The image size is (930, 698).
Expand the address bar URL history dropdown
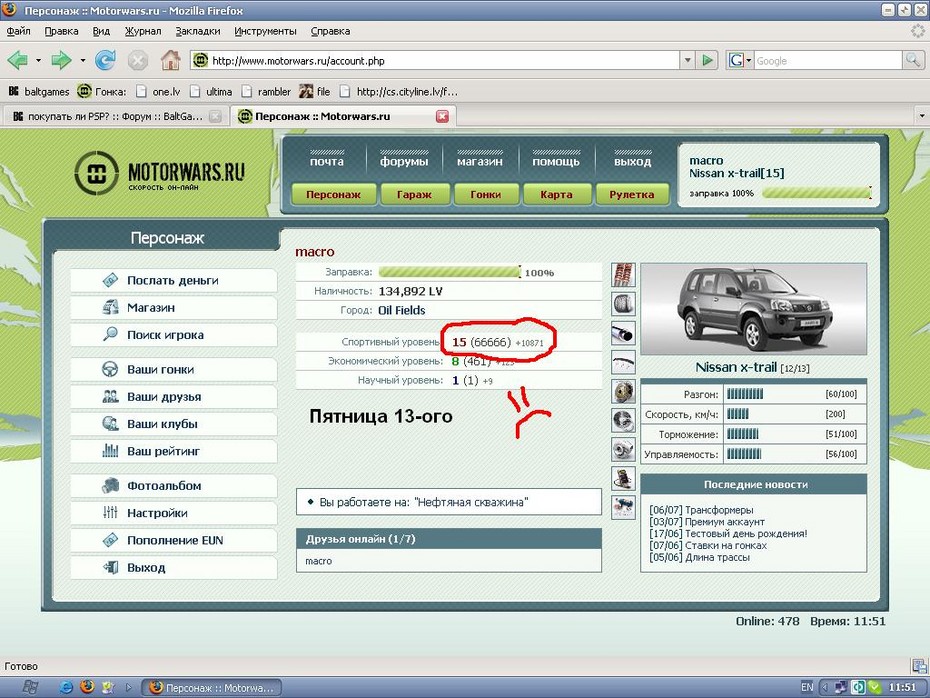[x=687, y=60]
